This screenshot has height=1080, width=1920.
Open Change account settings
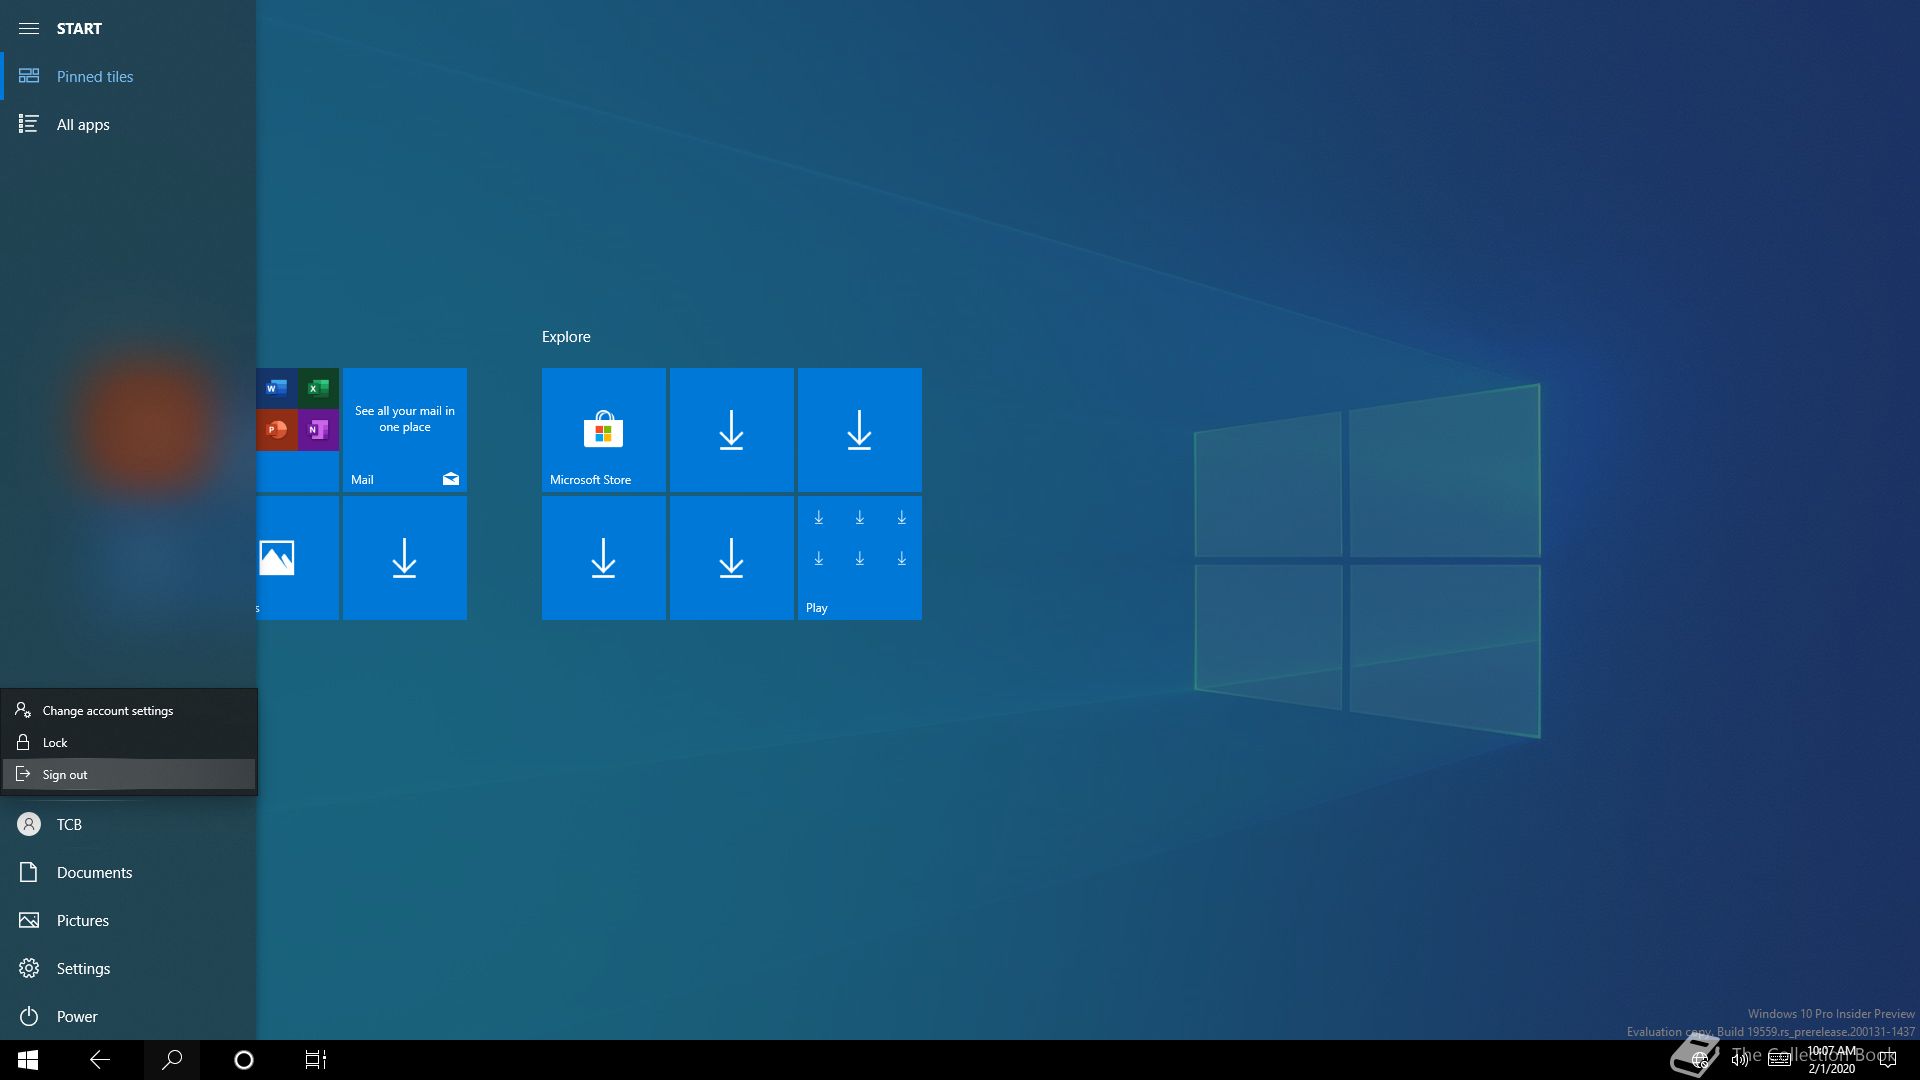coord(129,711)
